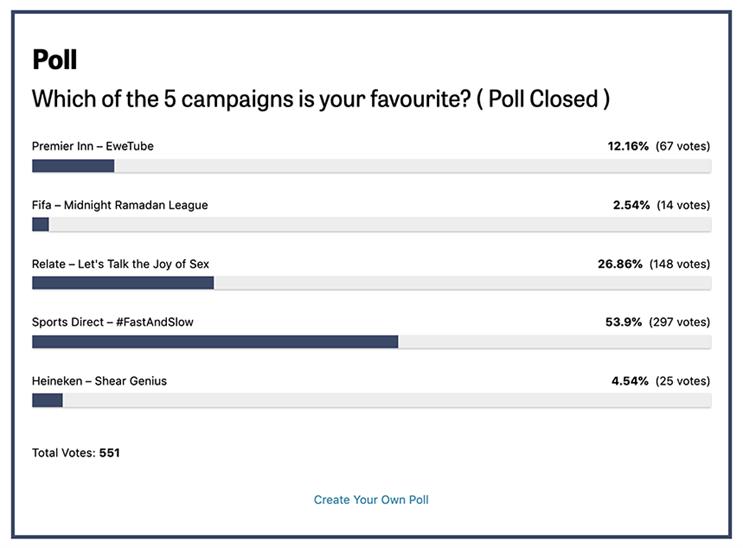Select the Heineken – Shear Genius label

100,381
